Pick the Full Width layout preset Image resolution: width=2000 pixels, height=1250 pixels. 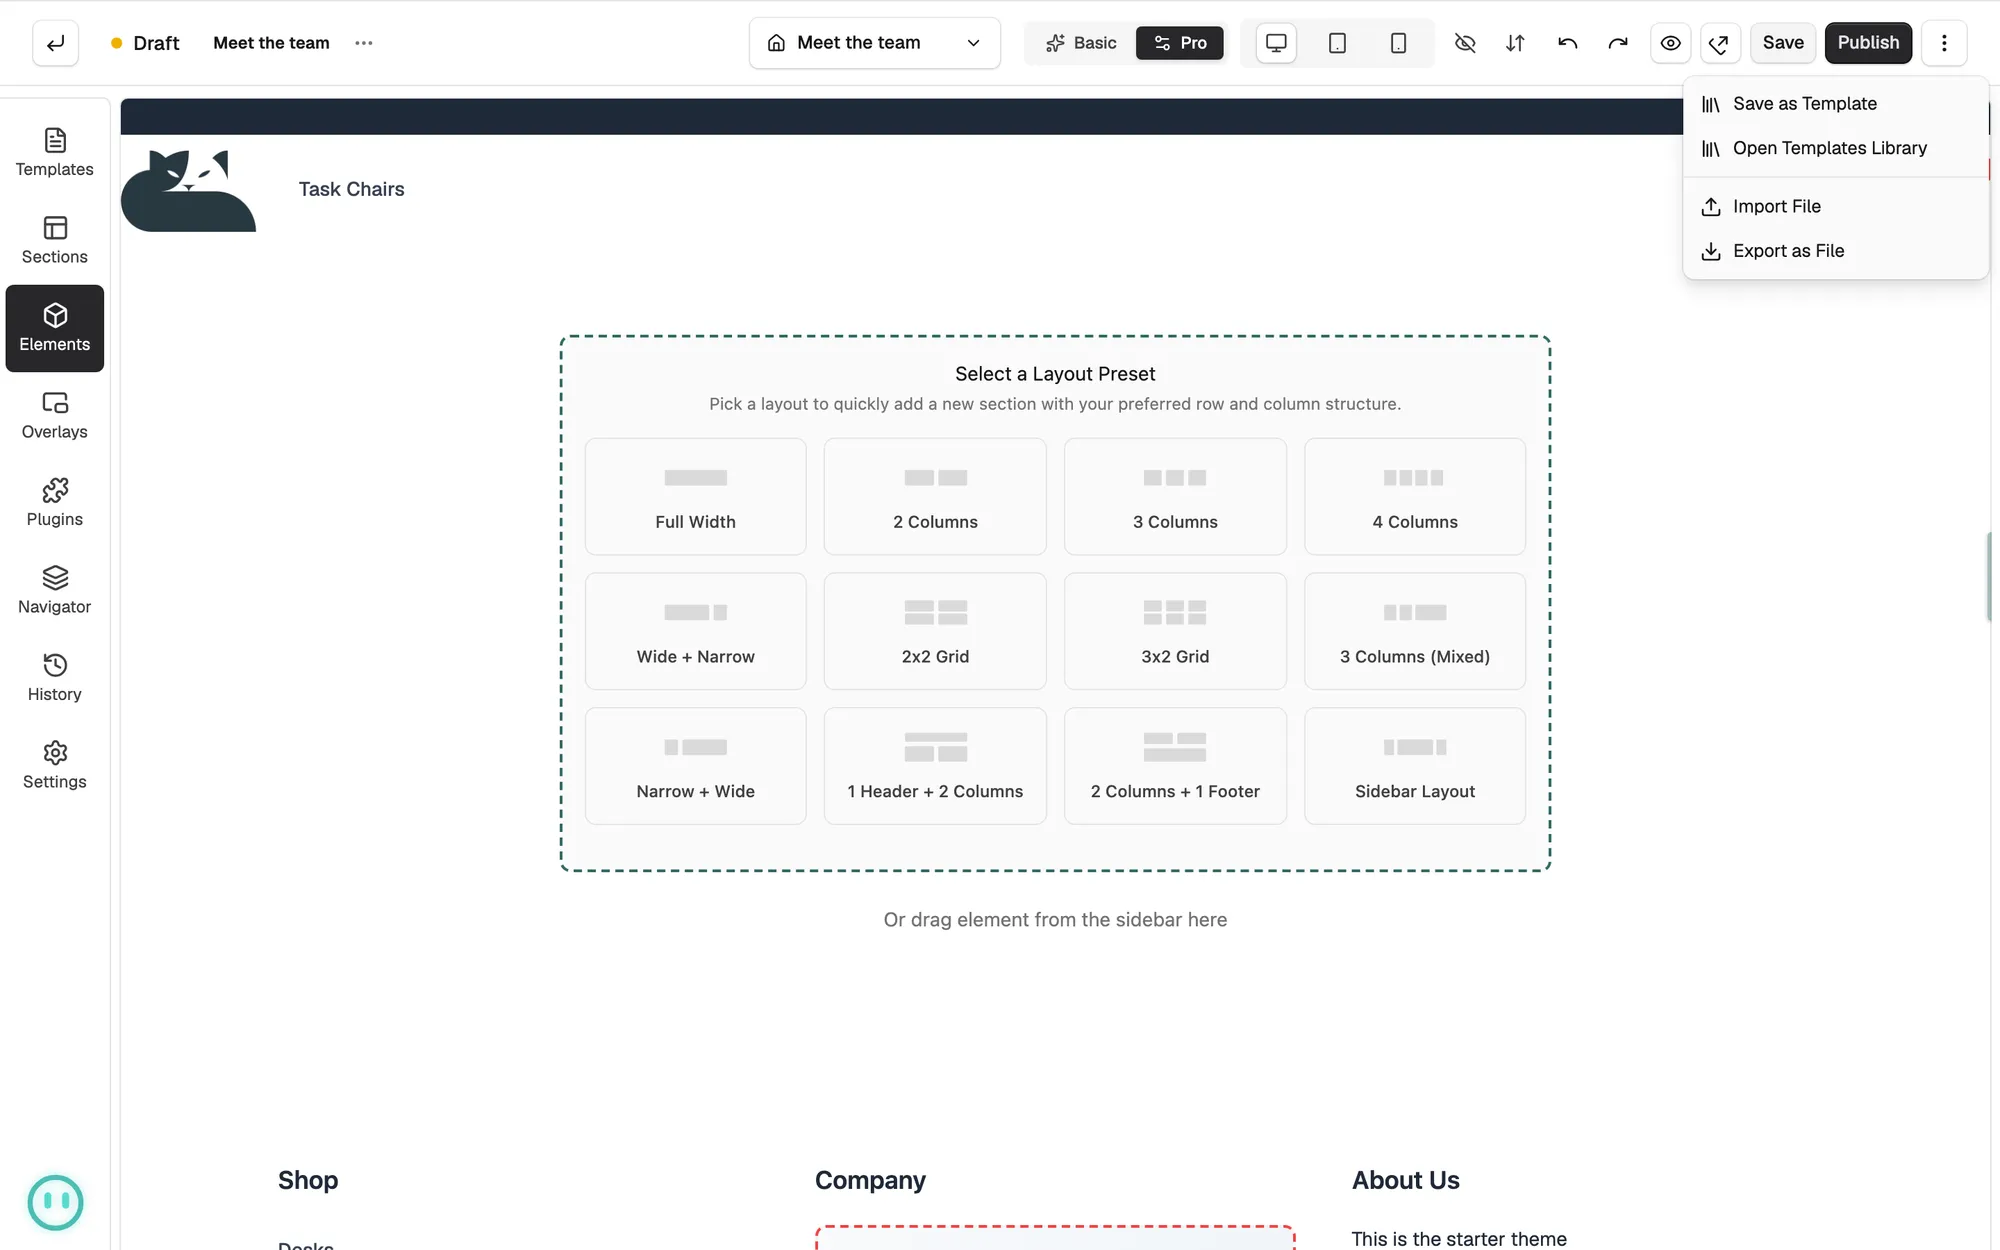click(x=695, y=497)
